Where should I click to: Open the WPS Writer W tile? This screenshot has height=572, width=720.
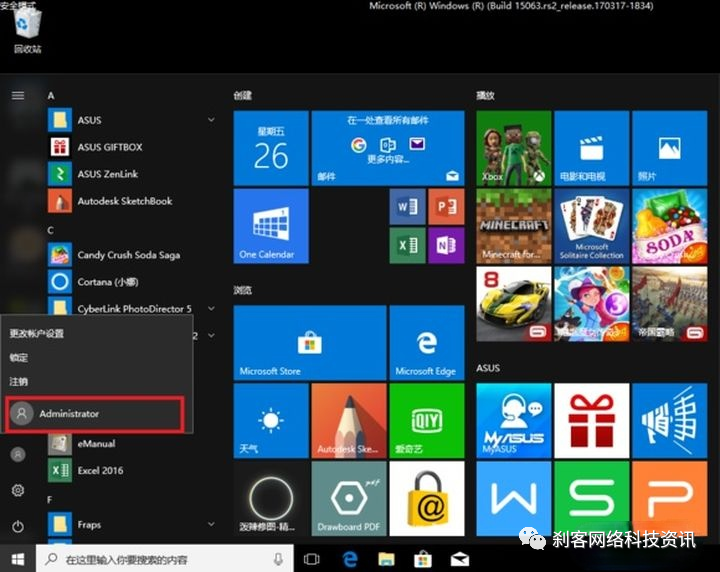514,499
